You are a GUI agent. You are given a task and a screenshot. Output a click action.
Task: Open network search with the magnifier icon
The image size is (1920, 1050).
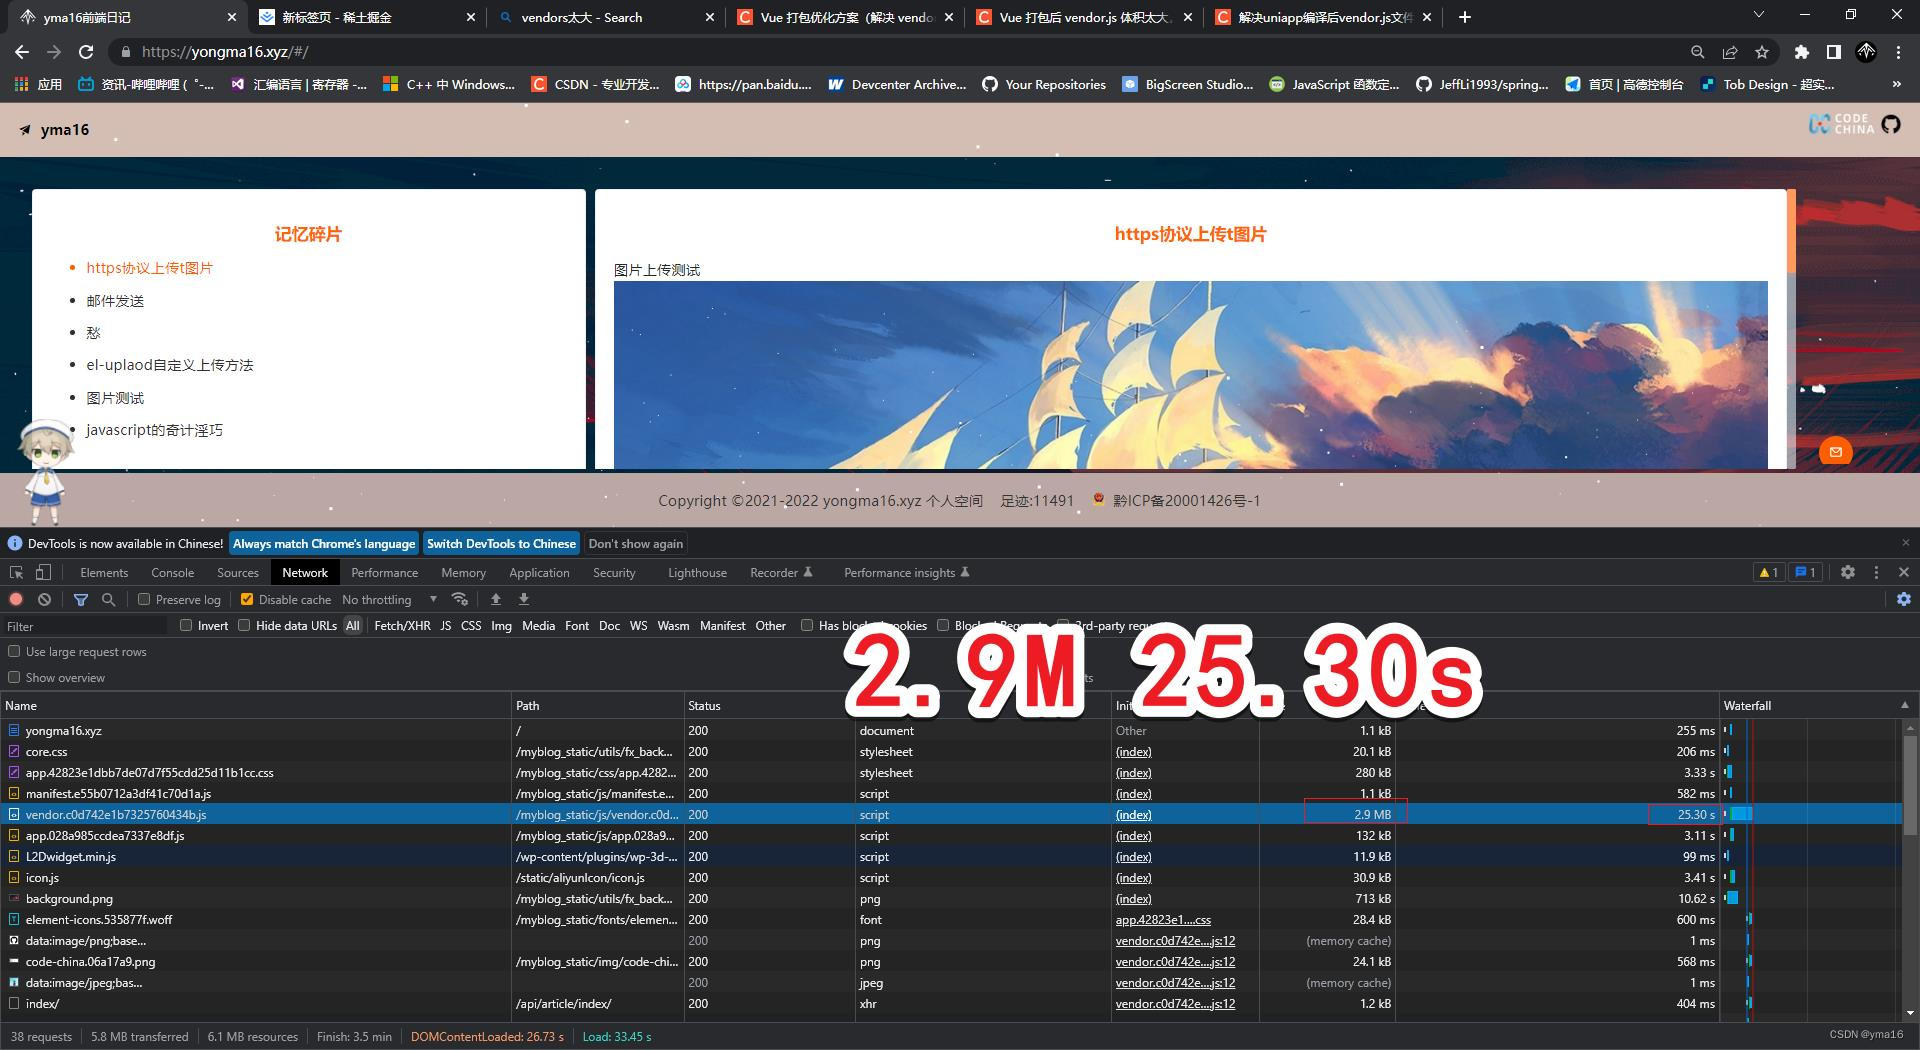click(x=109, y=599)
